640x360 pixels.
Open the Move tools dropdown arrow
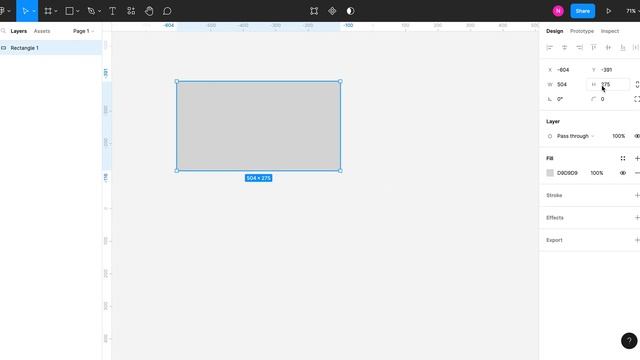point(34,11)
